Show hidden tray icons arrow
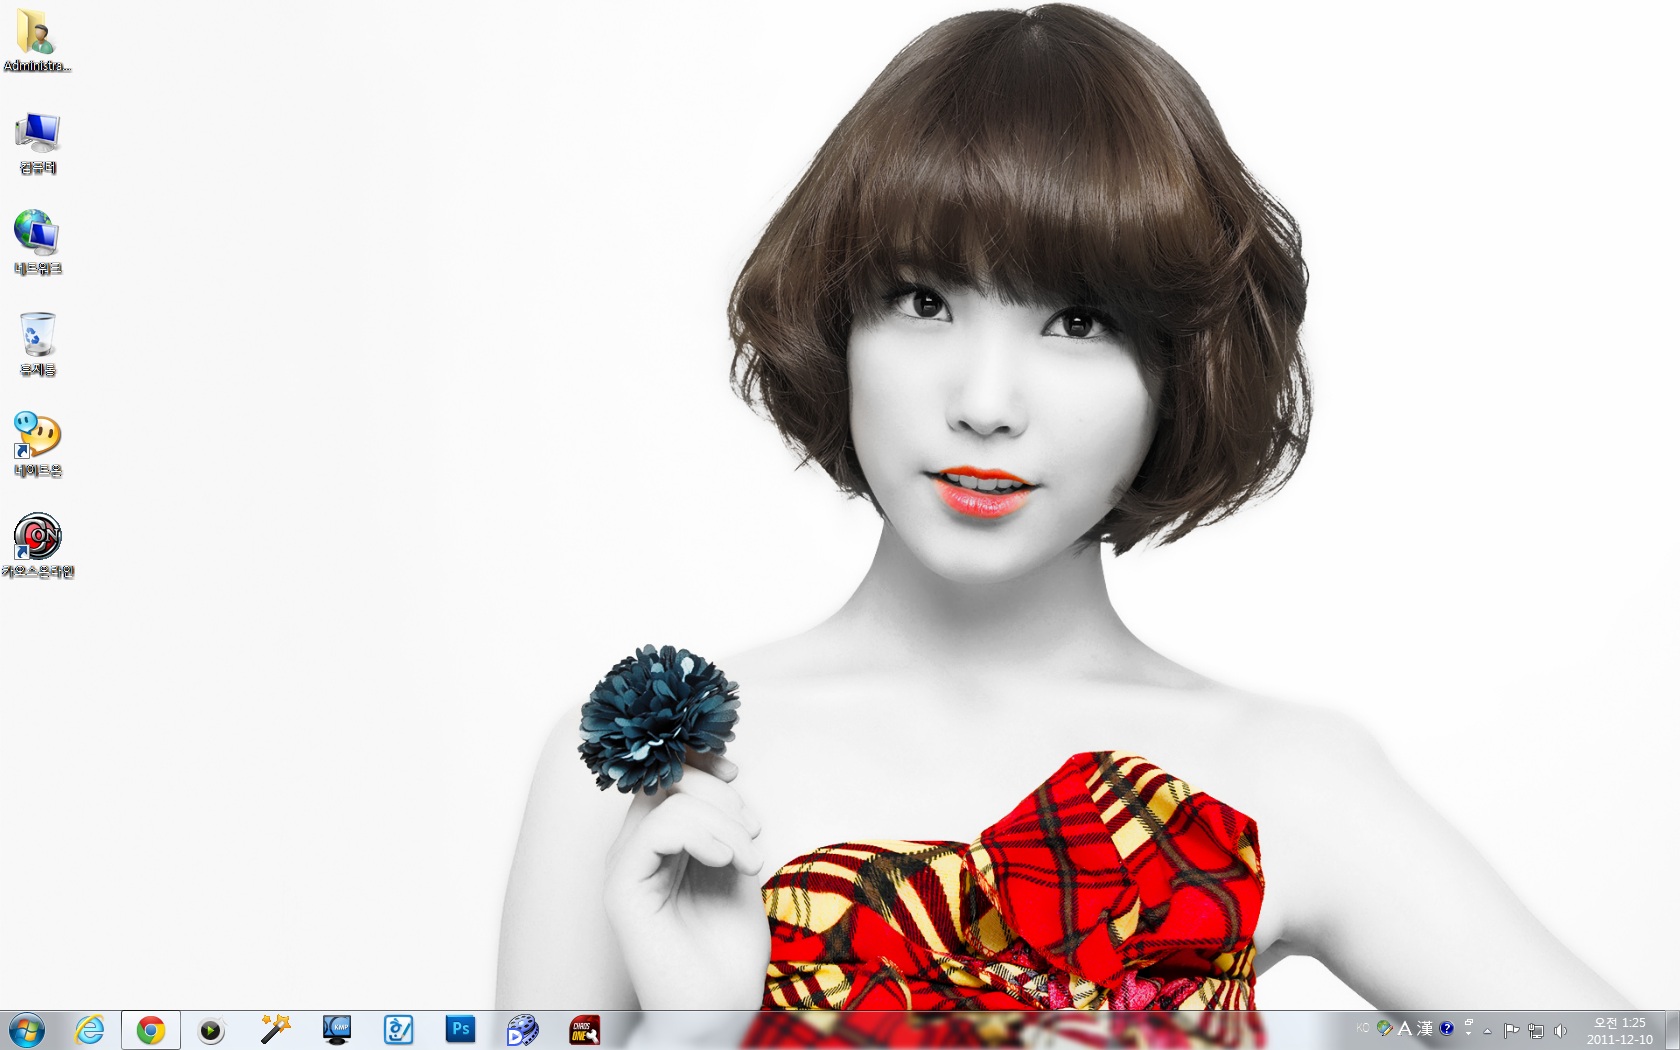This screenshot has height=1050, width=1680. click(1488, 1031)
